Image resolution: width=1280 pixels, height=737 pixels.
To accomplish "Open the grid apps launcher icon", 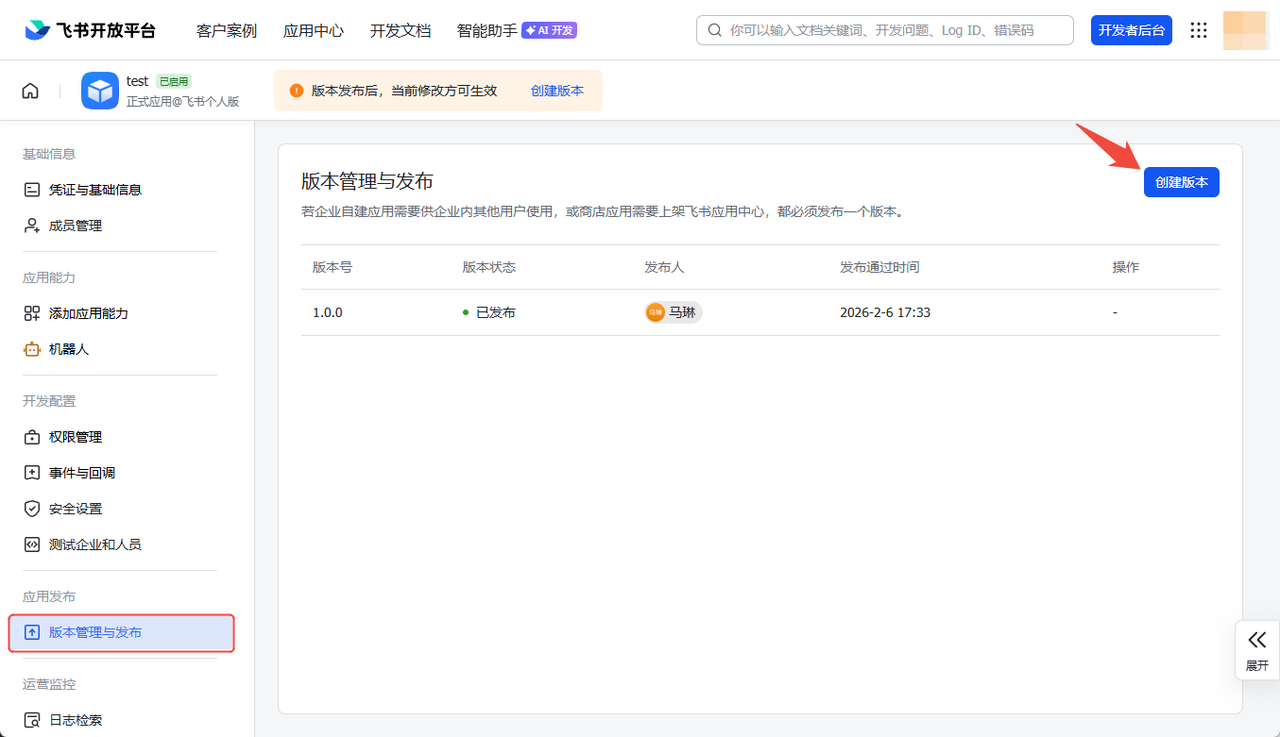I will (1198, 30).
